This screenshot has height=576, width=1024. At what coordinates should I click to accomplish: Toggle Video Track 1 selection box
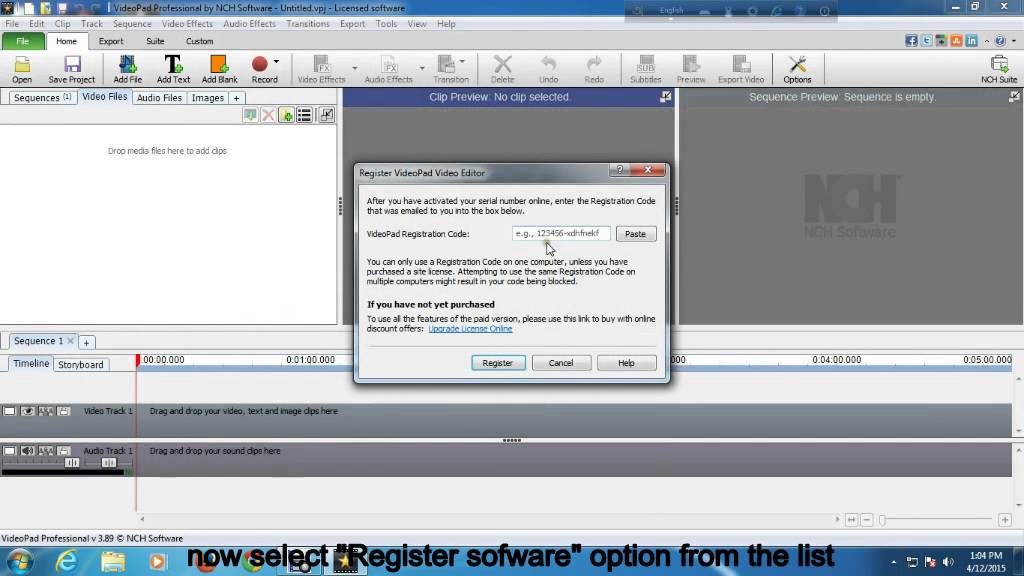click(x=9, y=411)
